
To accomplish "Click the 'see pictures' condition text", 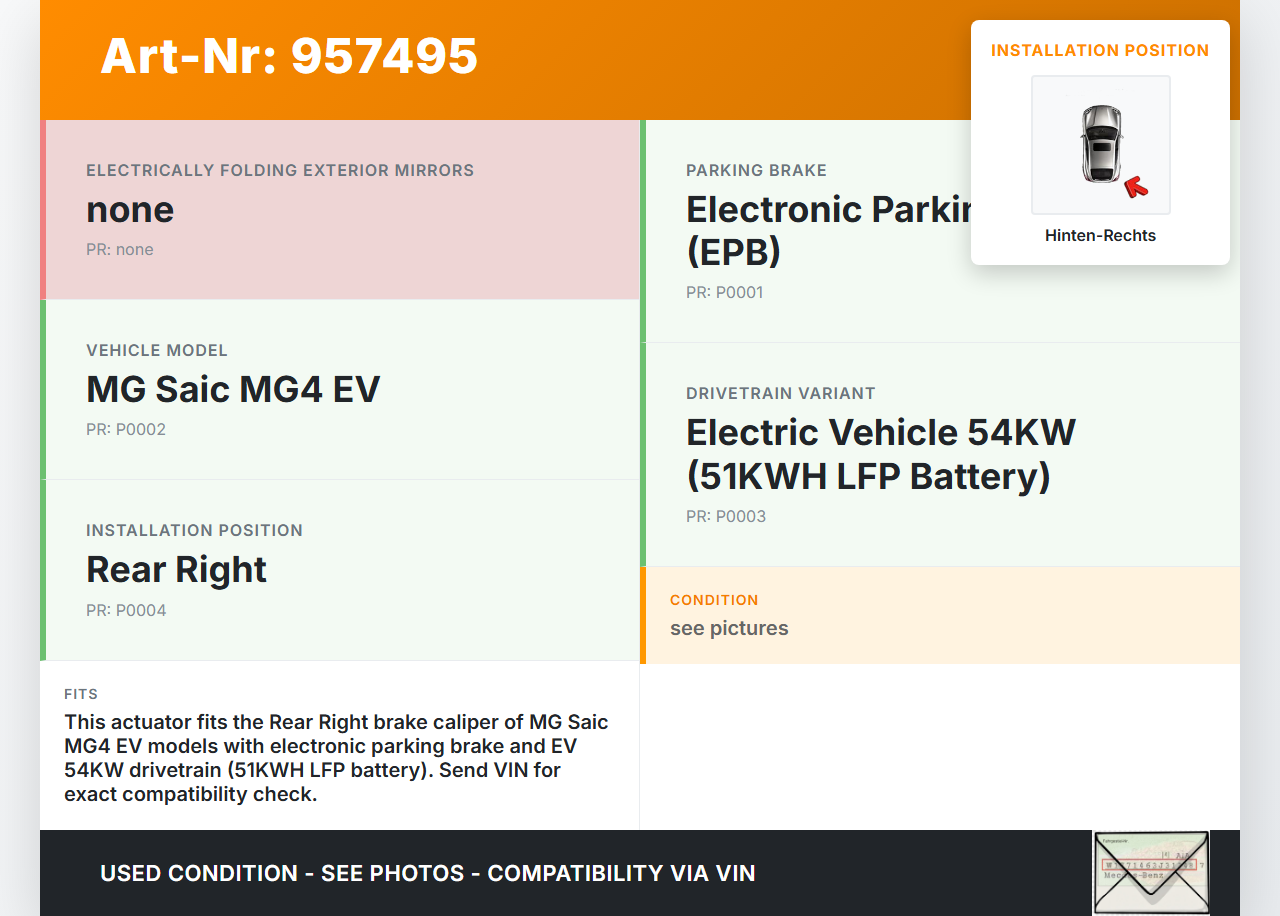I will [x=729, y=628].
